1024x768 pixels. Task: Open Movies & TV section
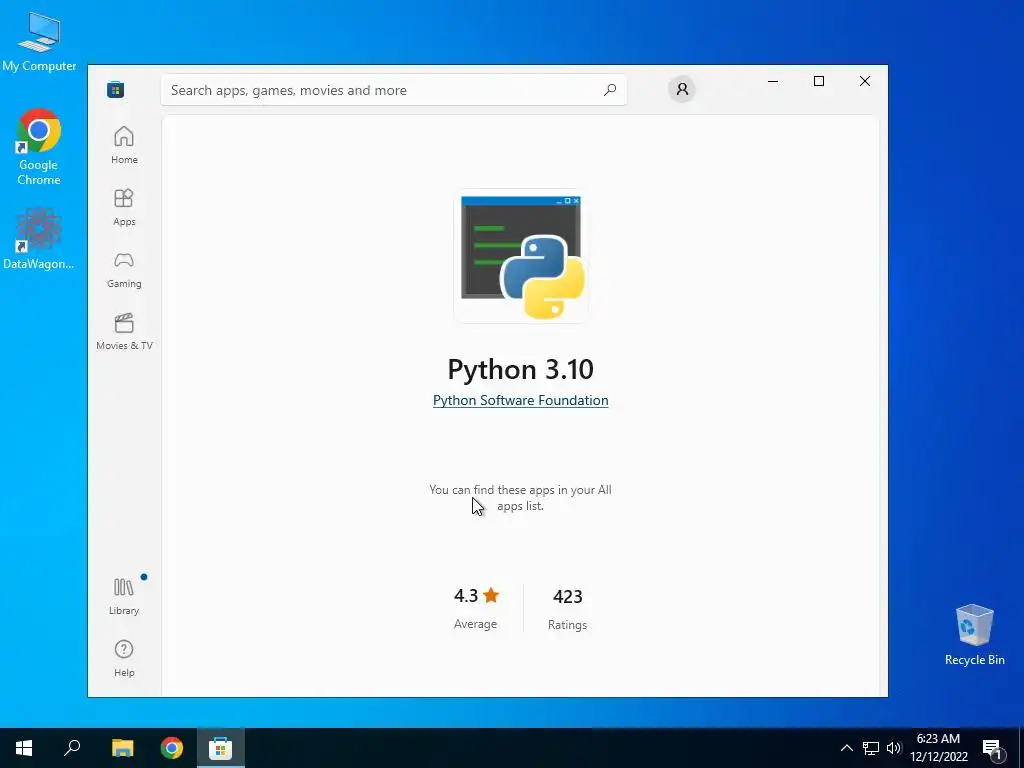point(124,331)
